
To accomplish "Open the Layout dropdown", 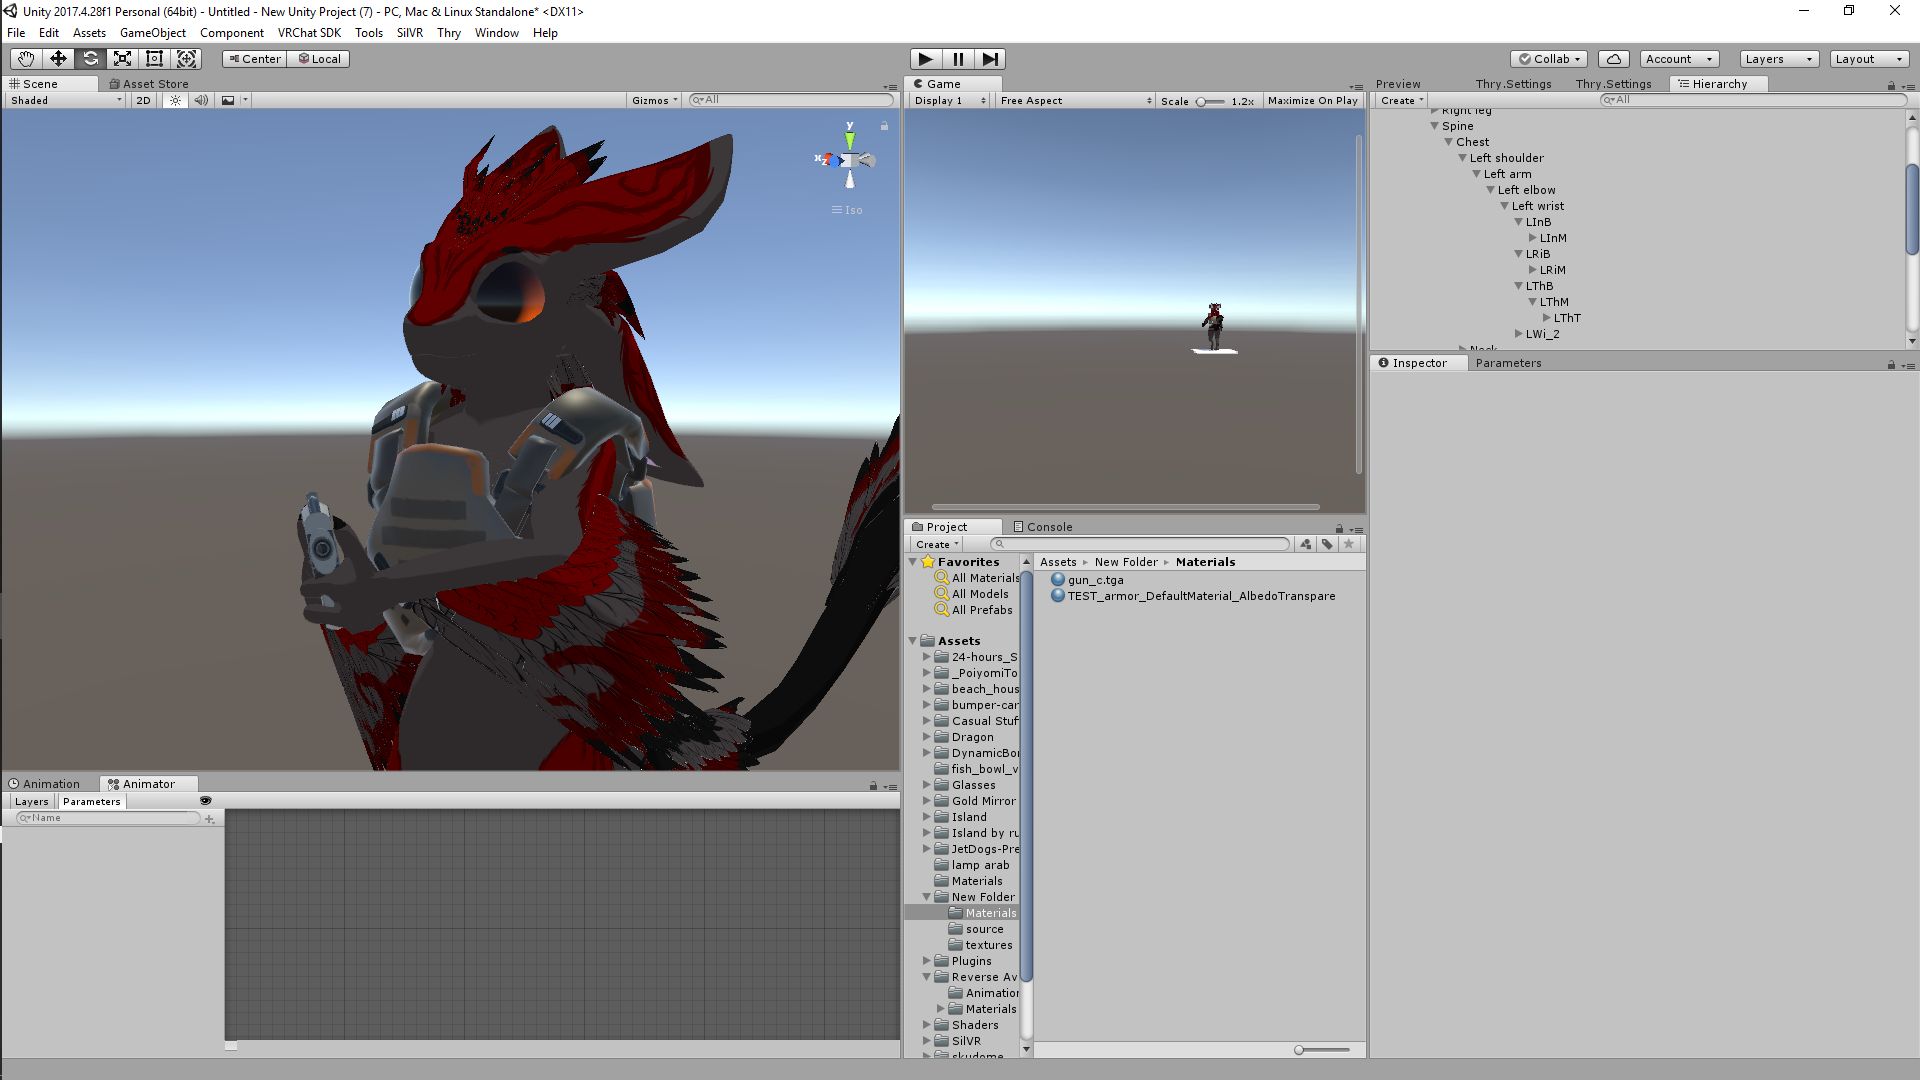I will point(1869,59).
